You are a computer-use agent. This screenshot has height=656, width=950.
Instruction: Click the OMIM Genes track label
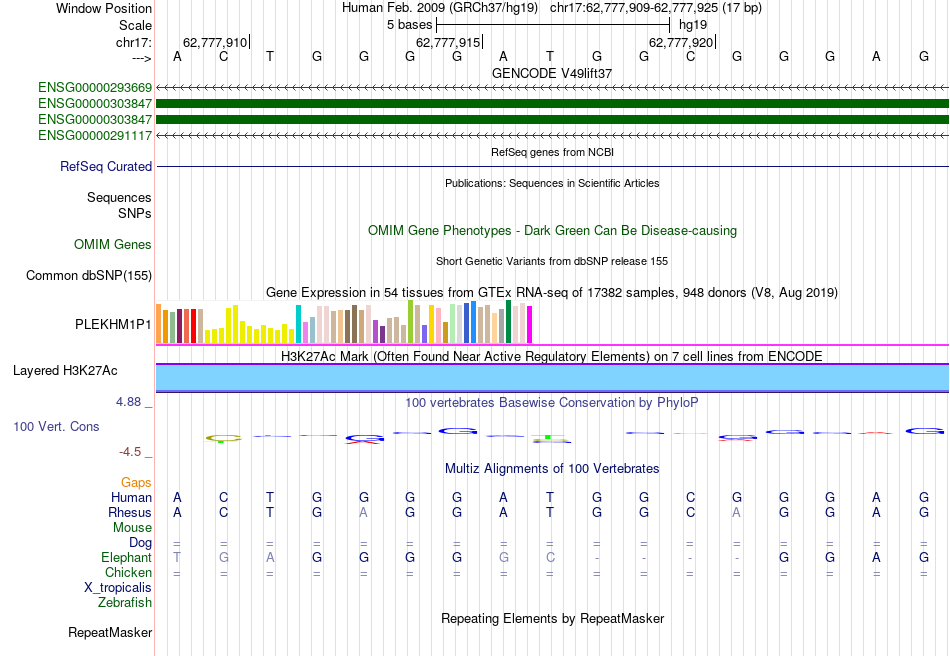point(113,244)
